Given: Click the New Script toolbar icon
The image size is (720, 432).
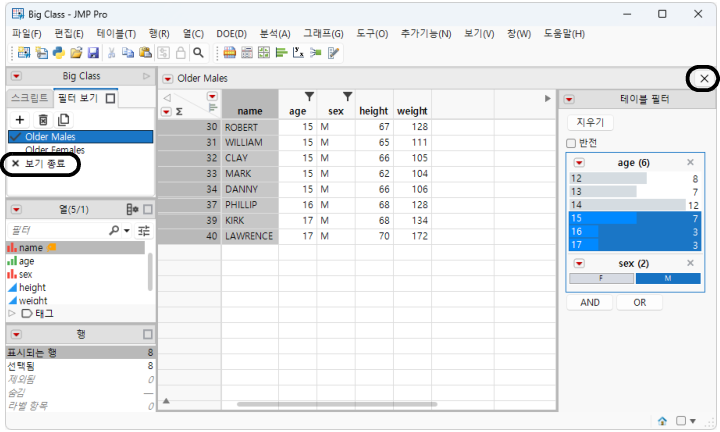Looking at the screenshot, I should [41, 53].
